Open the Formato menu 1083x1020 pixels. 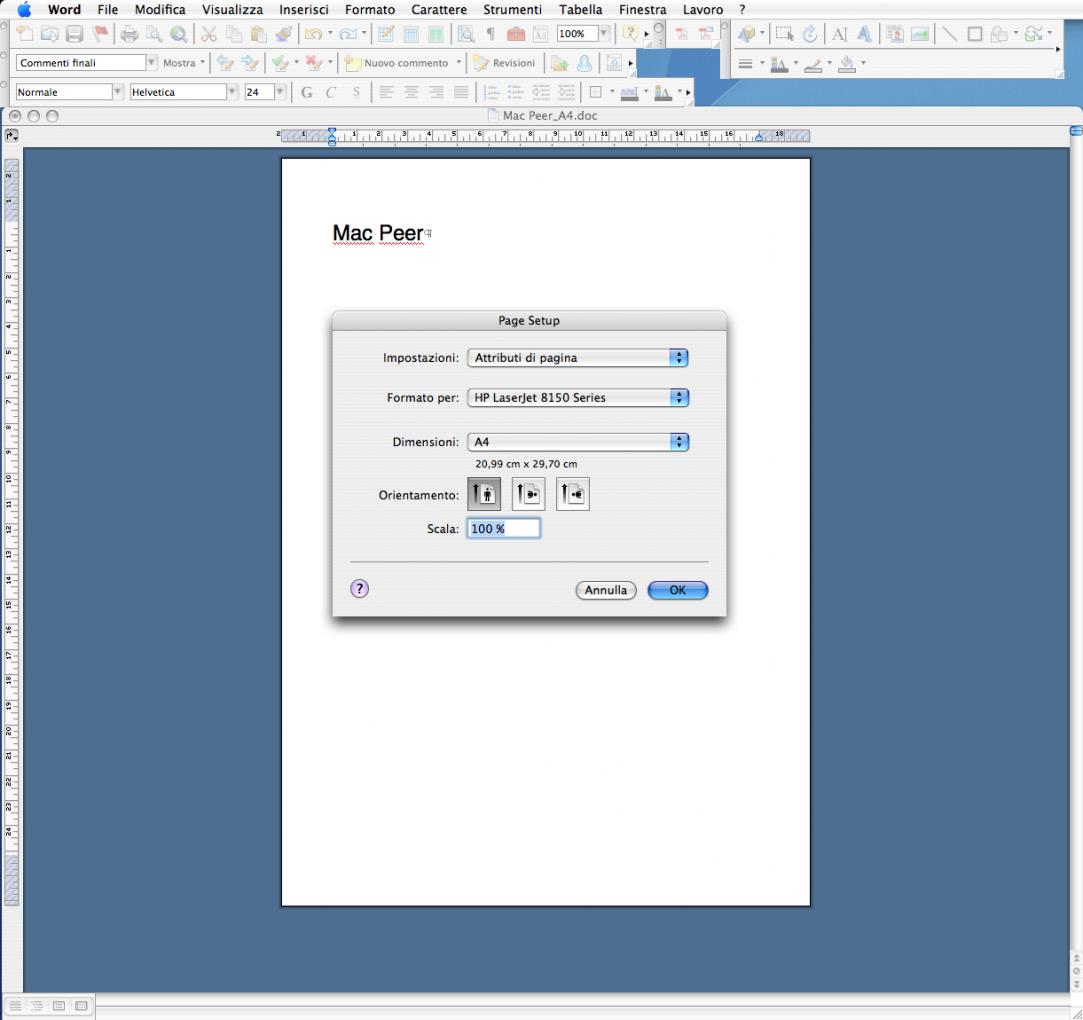pos(370,10)
